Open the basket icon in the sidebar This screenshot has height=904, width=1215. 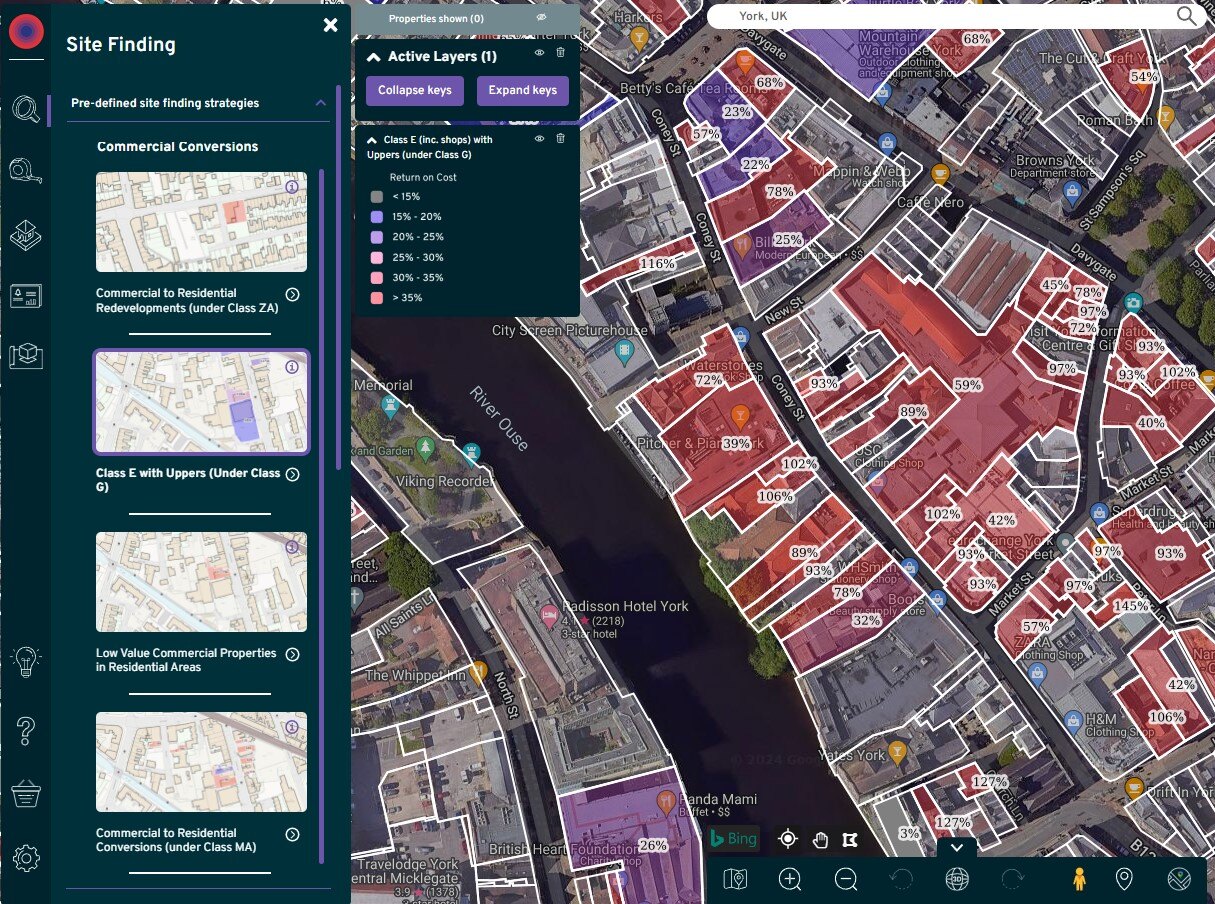point(27,793)
